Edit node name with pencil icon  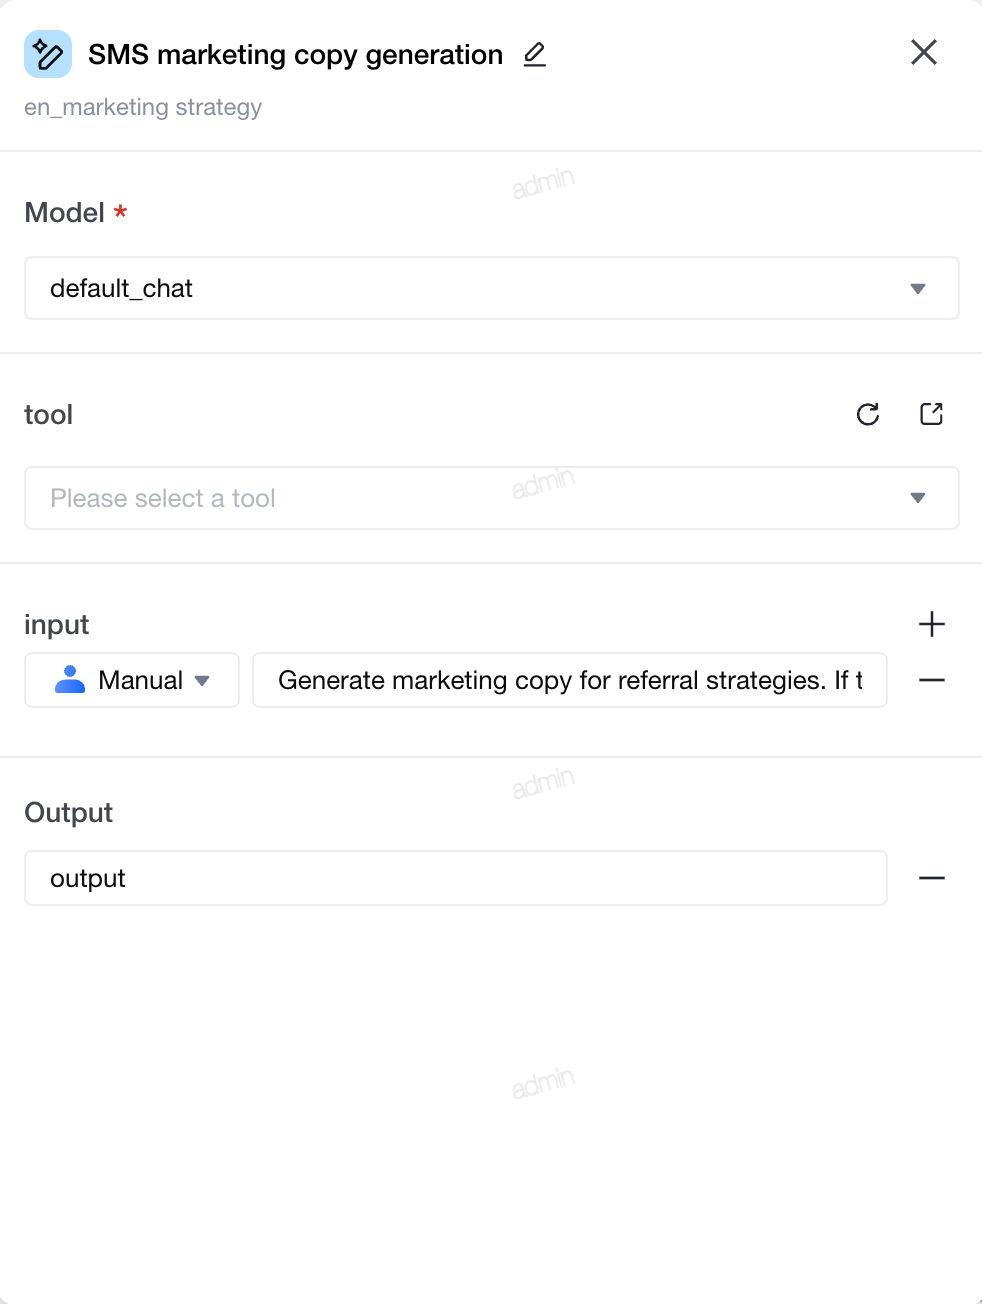coord(535,54)
